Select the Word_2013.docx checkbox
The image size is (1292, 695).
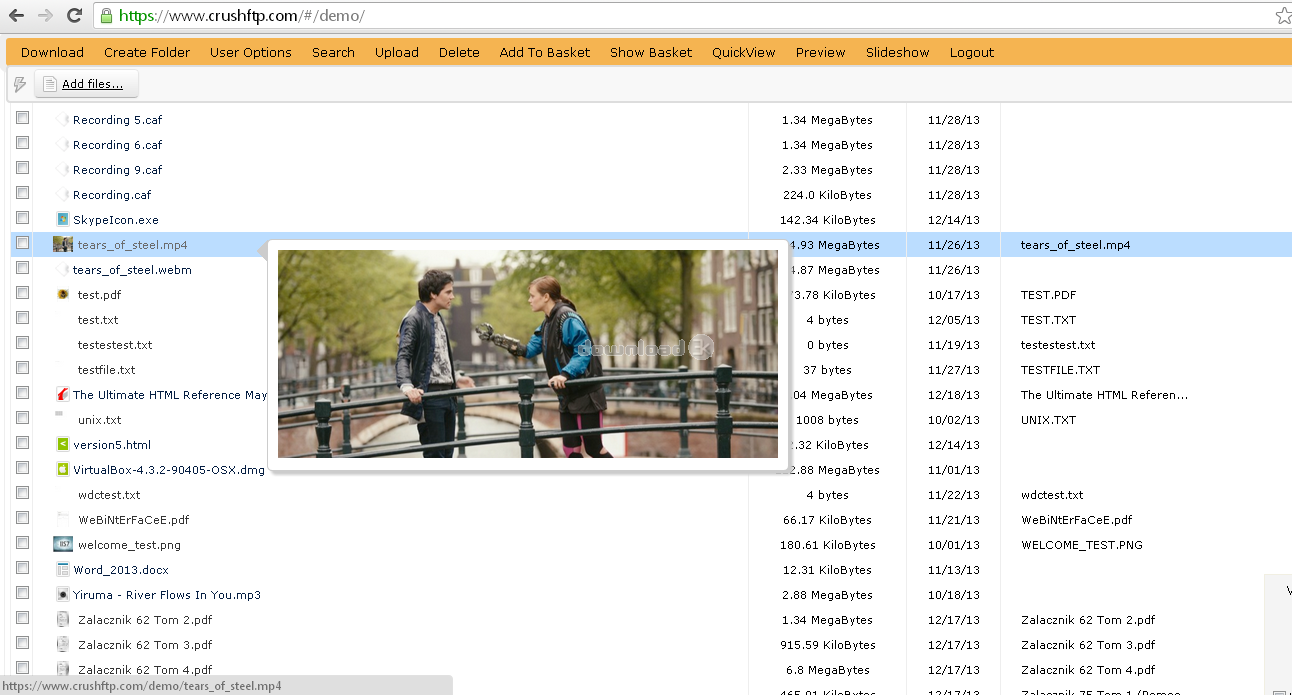(x=23, y=568)
